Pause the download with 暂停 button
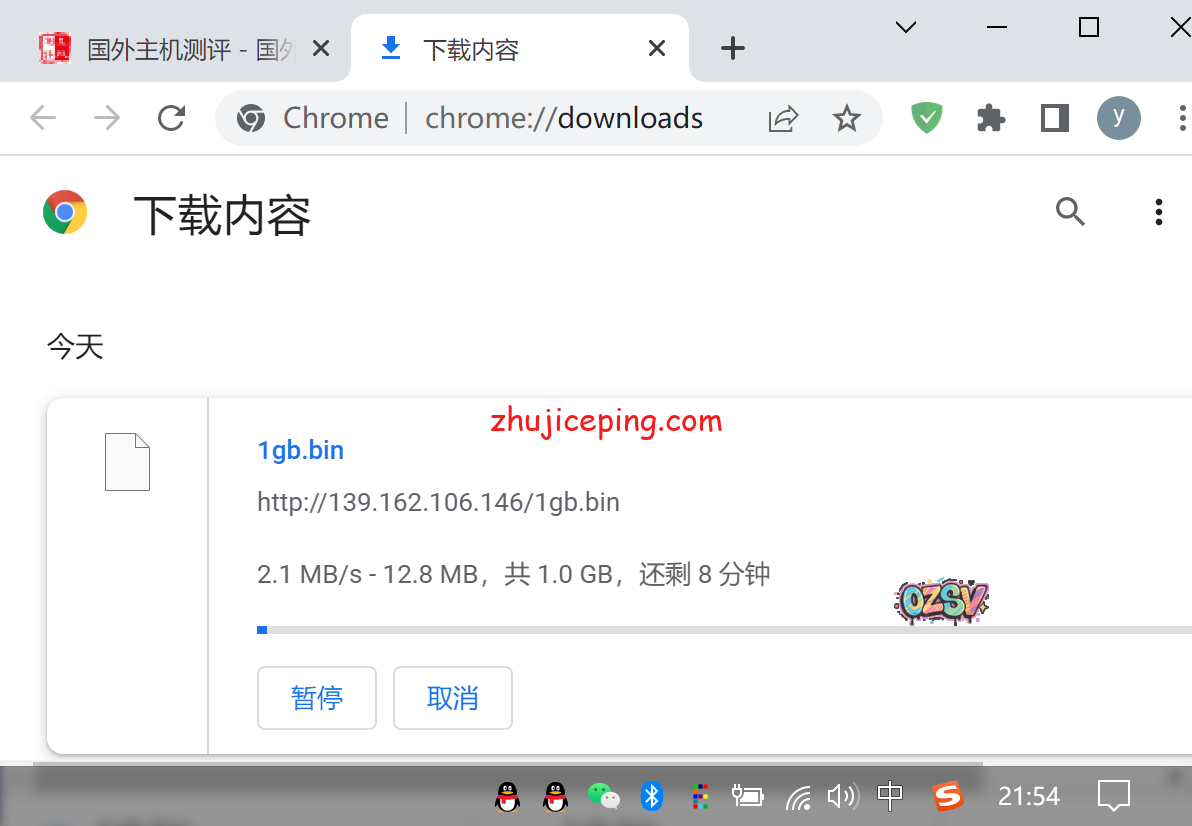This screenshot has width=1192, height=826. tap(317, 698)
